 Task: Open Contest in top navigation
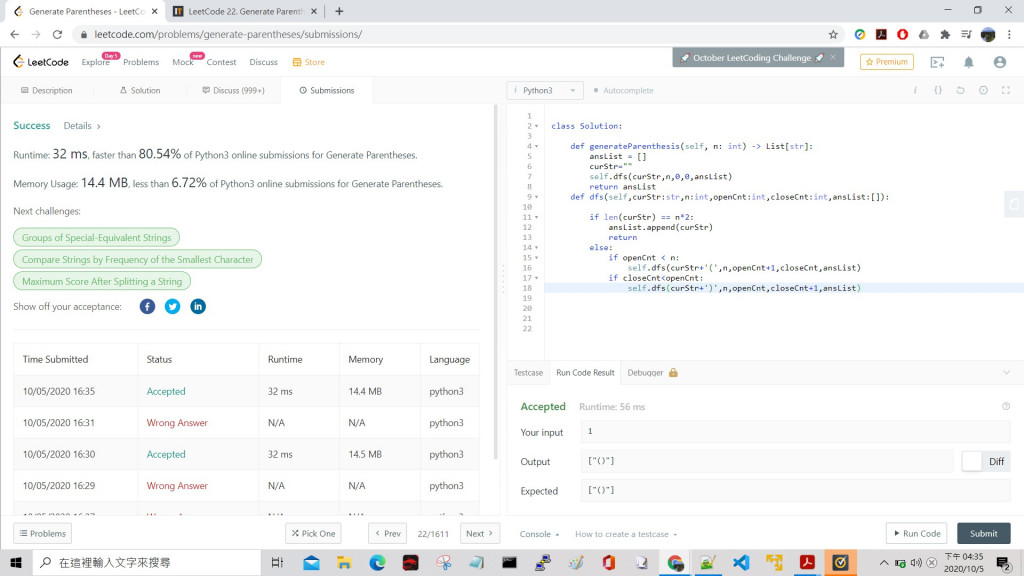[x=221, y=62]
